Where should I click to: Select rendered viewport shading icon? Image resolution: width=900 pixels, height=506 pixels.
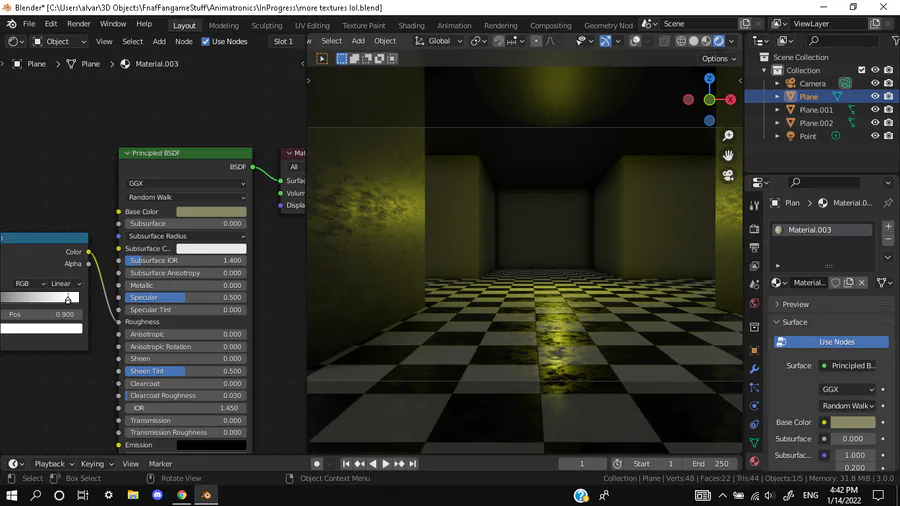pyautogui.click(x=719, y=41)
